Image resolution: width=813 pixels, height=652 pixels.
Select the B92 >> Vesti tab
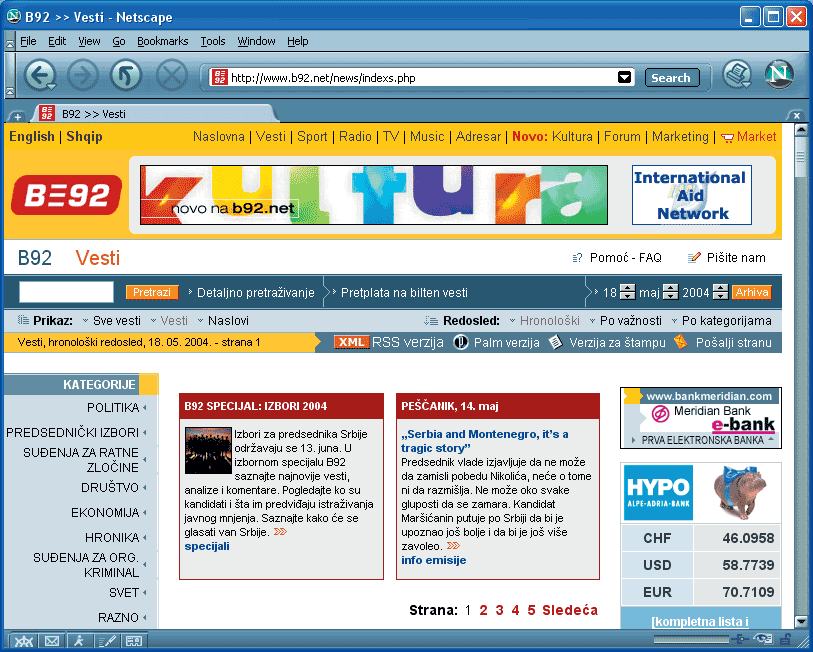click(x=156, y=114)
